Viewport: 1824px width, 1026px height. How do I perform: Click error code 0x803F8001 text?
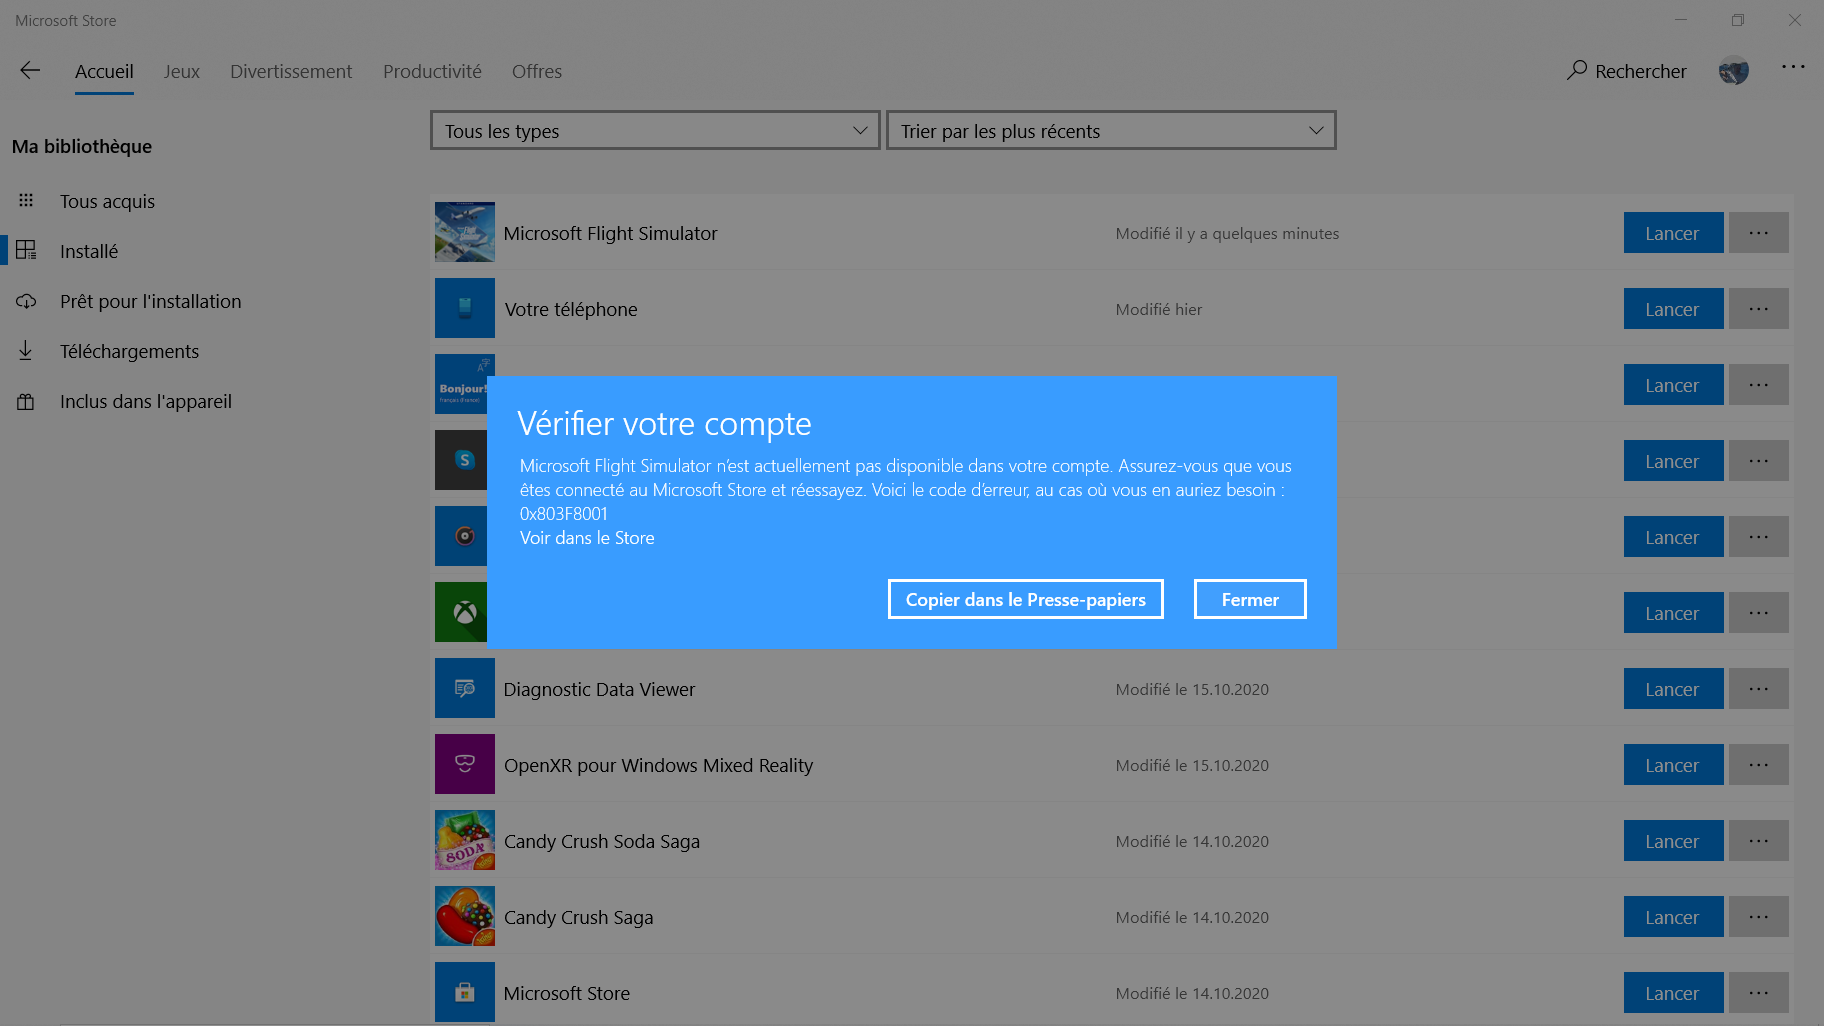point(564,514)
